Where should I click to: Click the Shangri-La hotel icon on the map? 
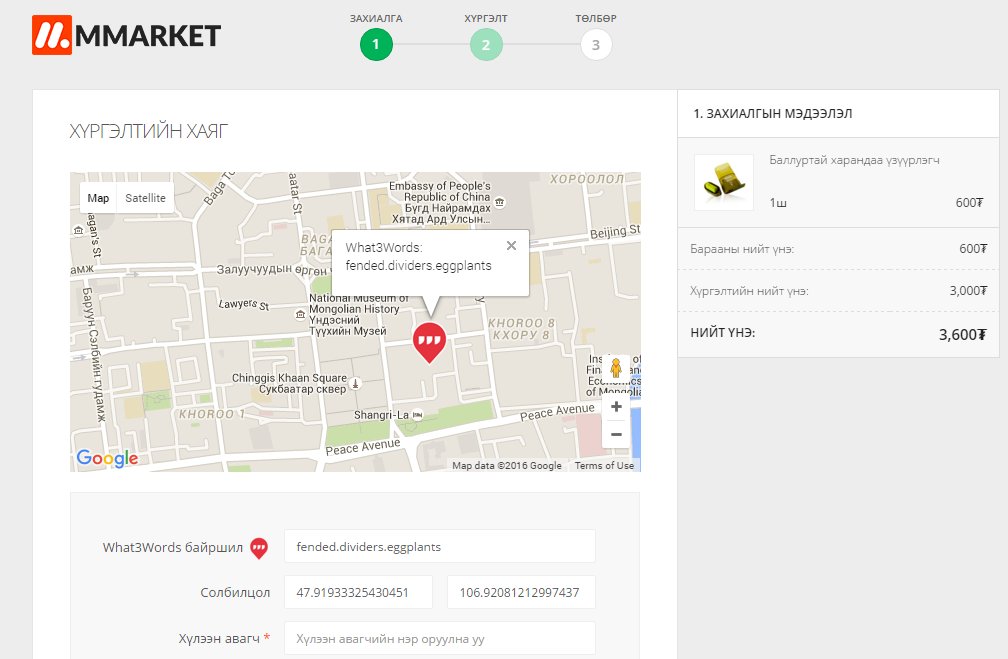[417, 415]
